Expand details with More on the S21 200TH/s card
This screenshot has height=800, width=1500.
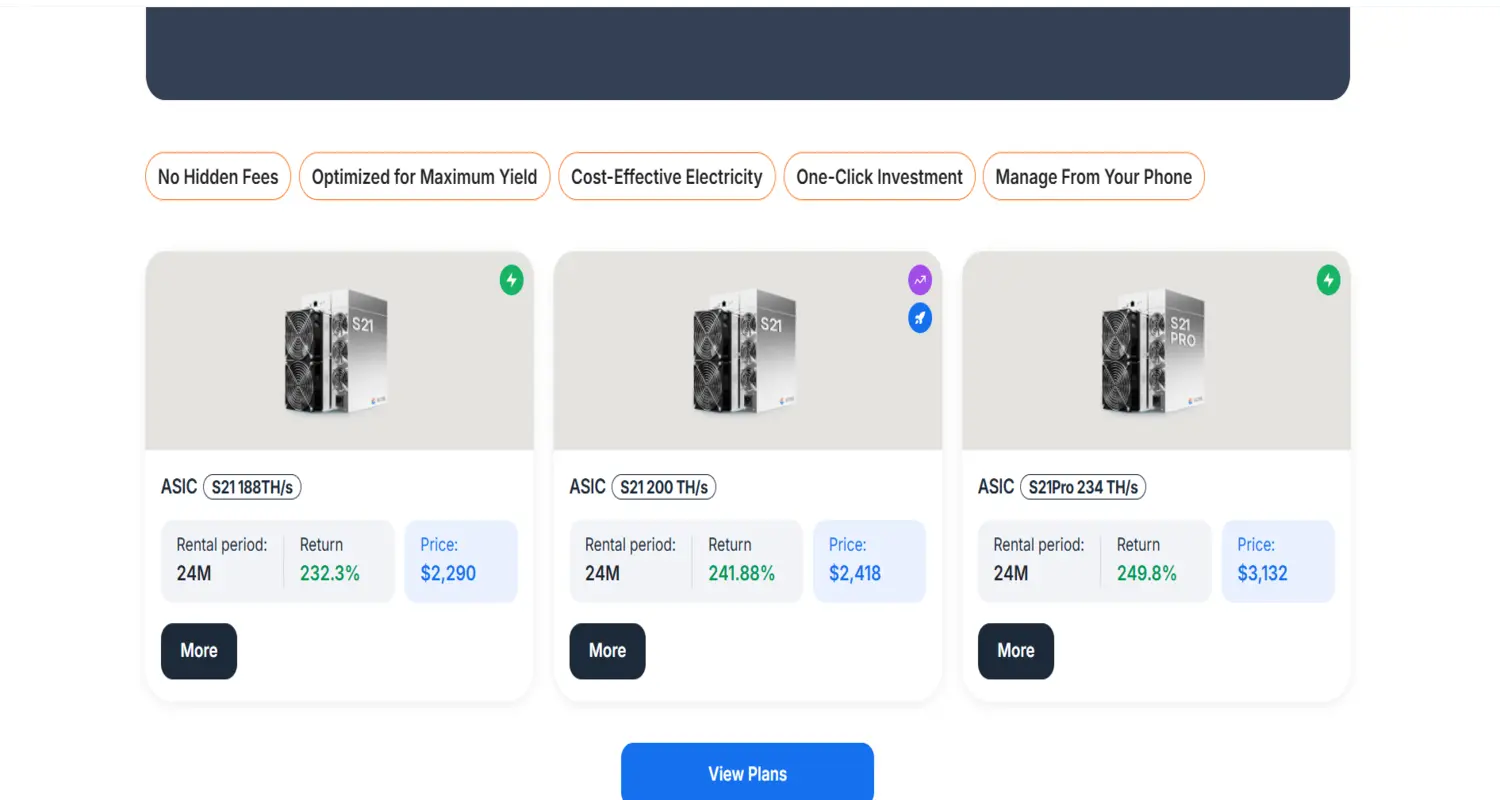(x=607, y=651)
